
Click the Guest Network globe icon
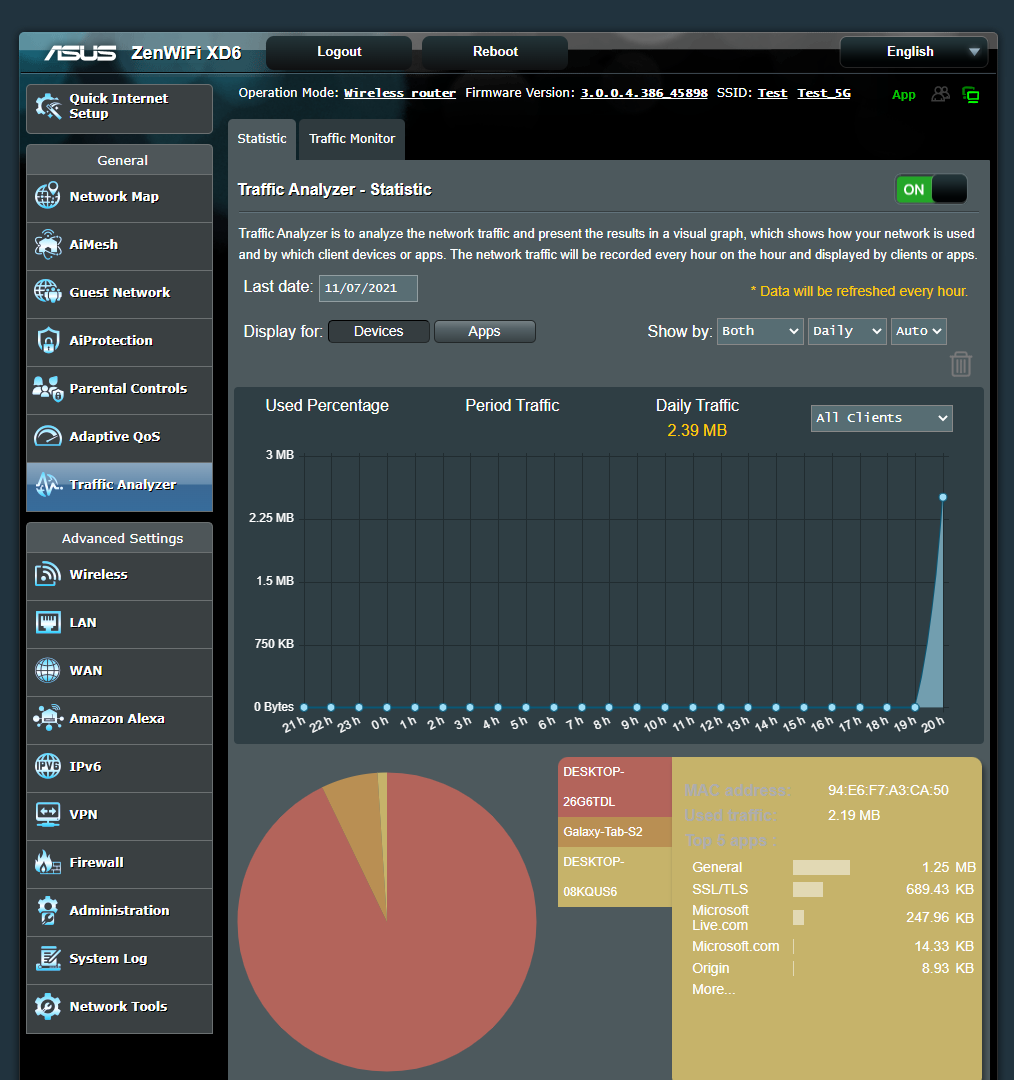point(48,292)
